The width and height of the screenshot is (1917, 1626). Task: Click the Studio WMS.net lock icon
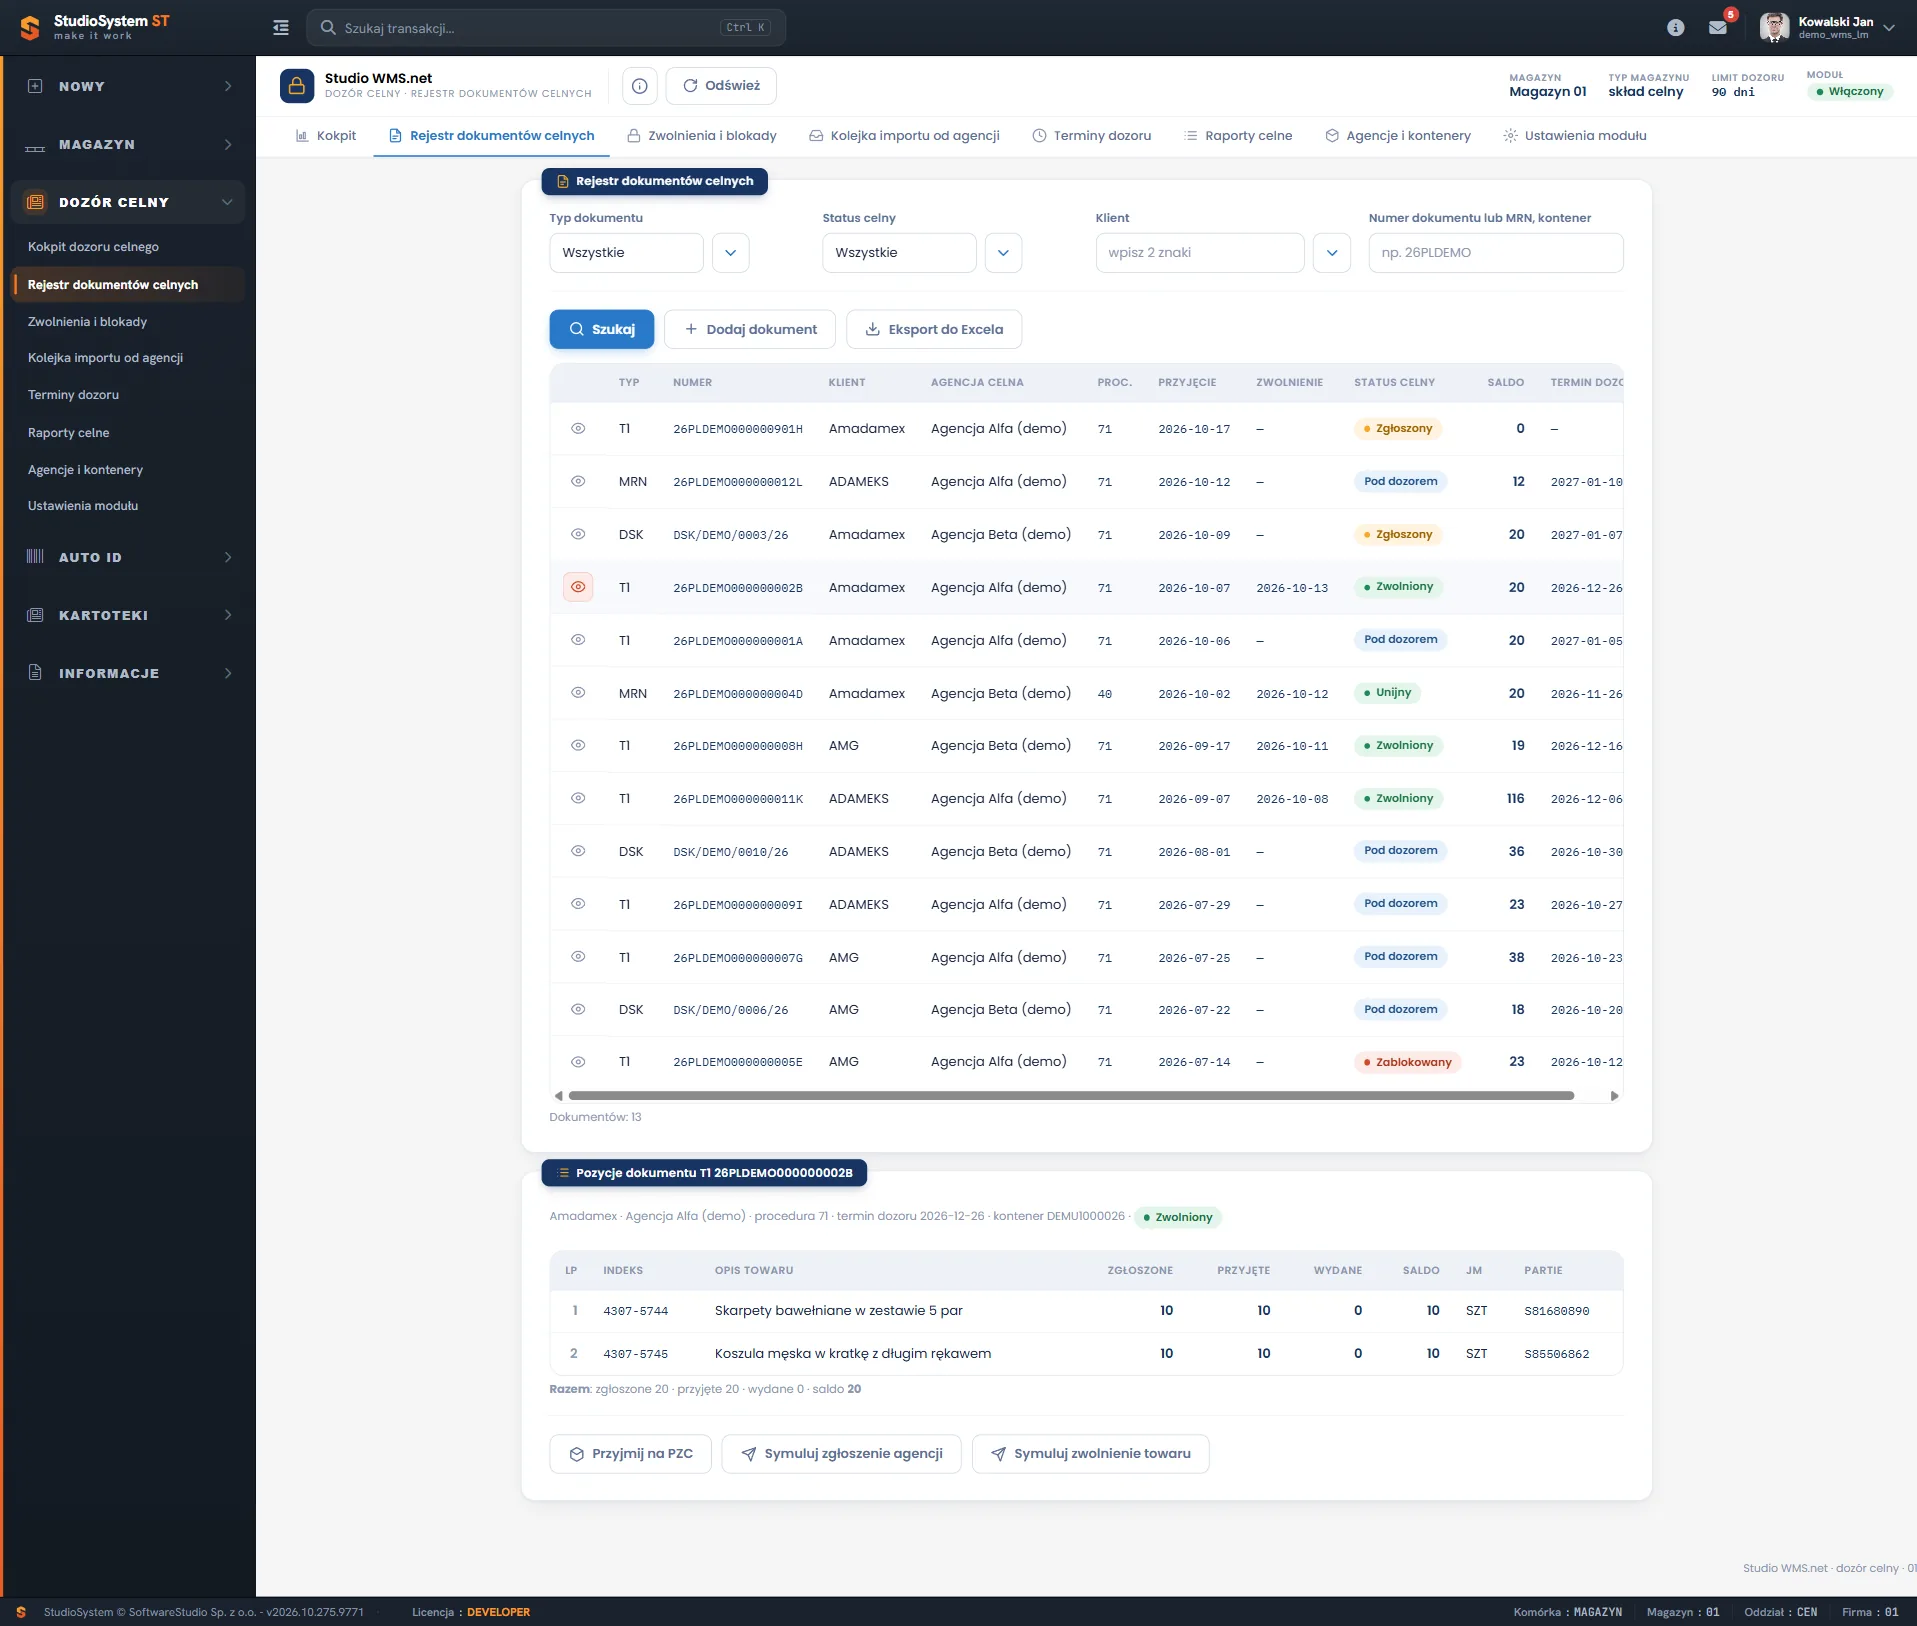[x=297, y=86]
